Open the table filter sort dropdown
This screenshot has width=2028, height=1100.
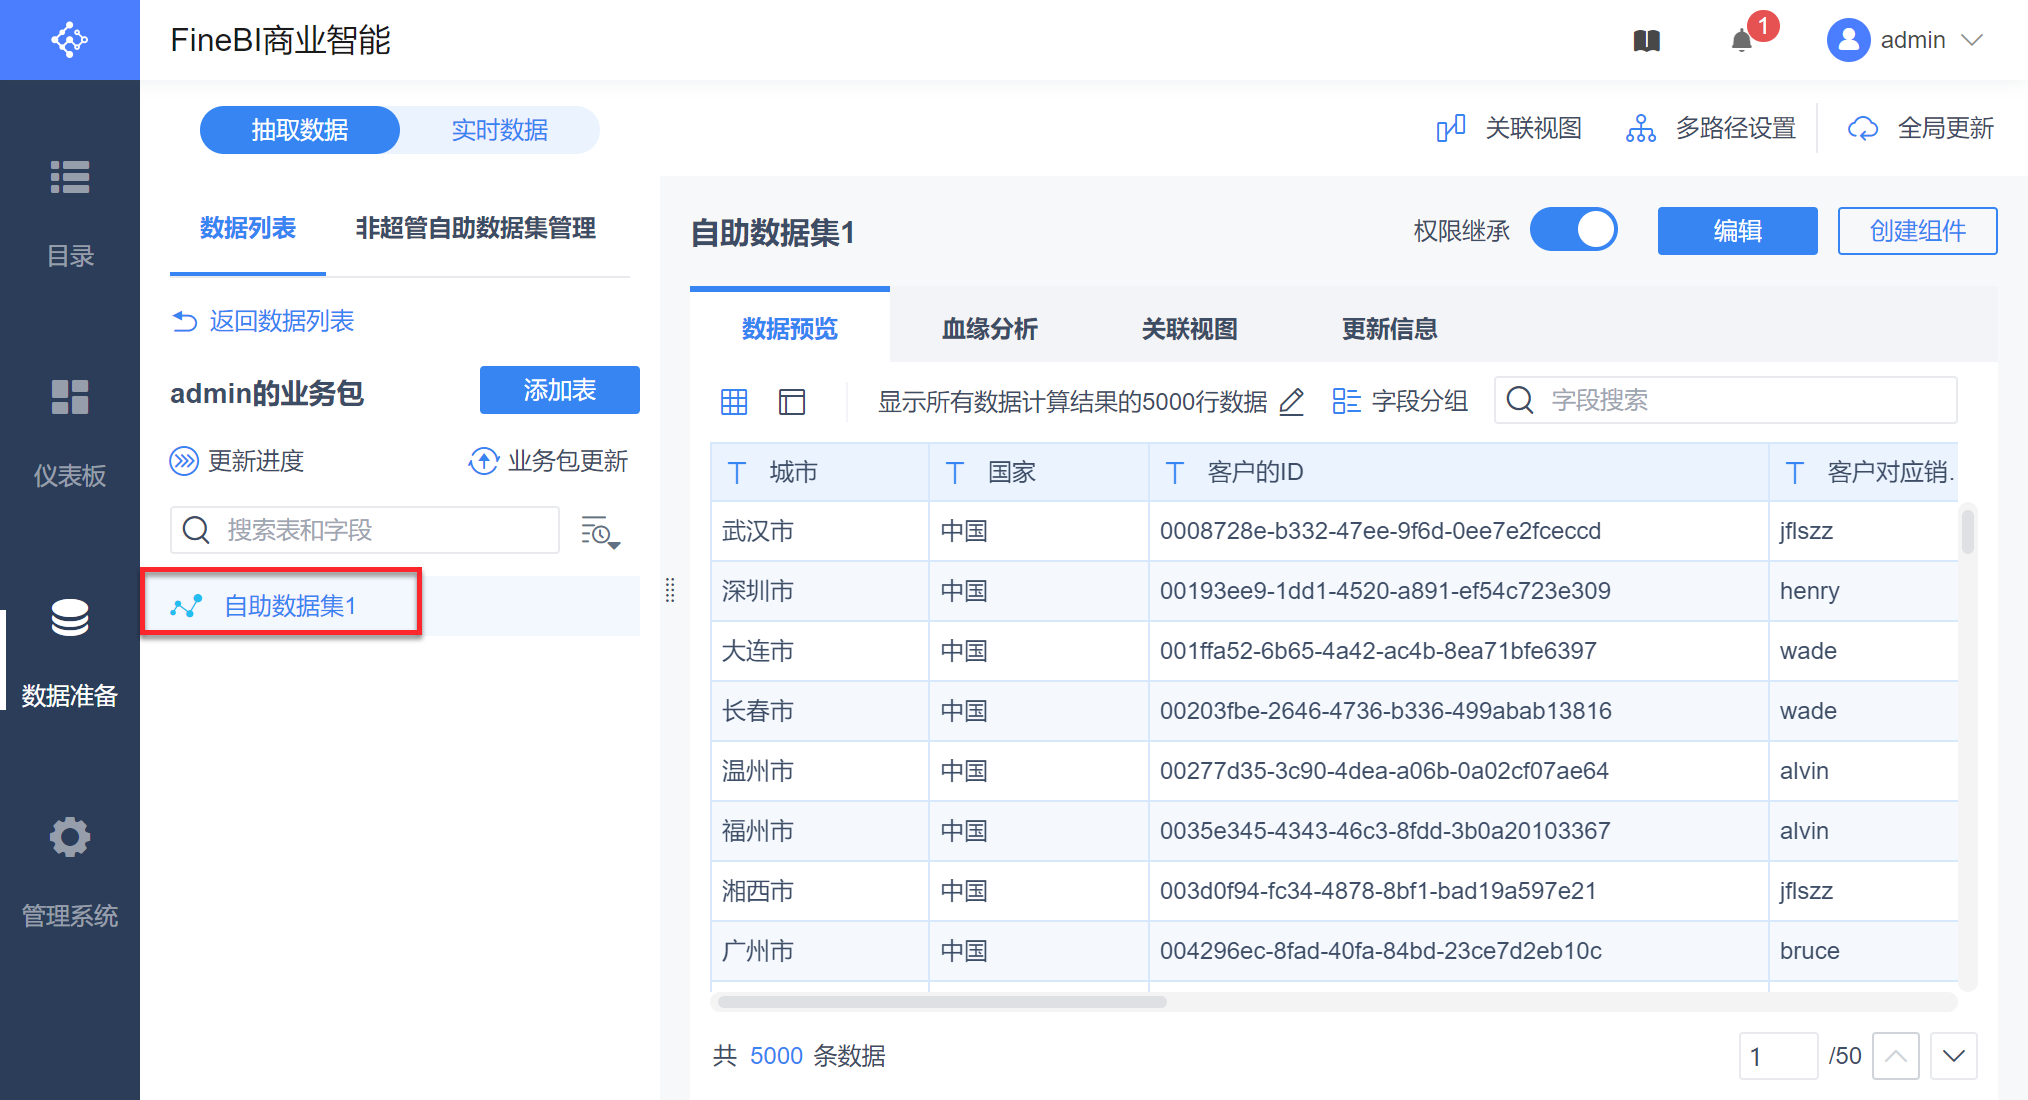coord(600,532)
